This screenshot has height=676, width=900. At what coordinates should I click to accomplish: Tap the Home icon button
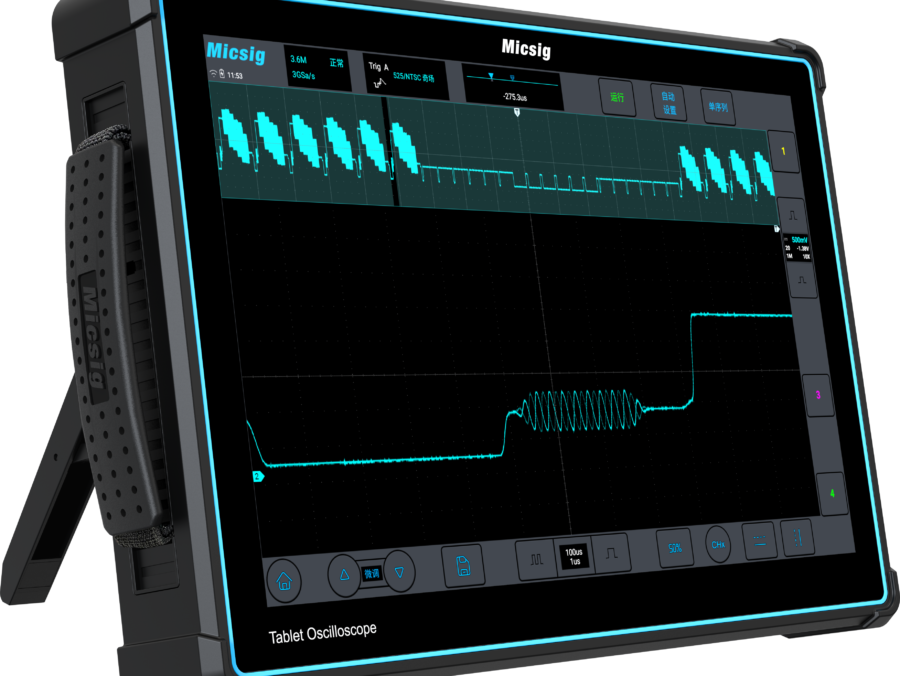click(284, 581)
